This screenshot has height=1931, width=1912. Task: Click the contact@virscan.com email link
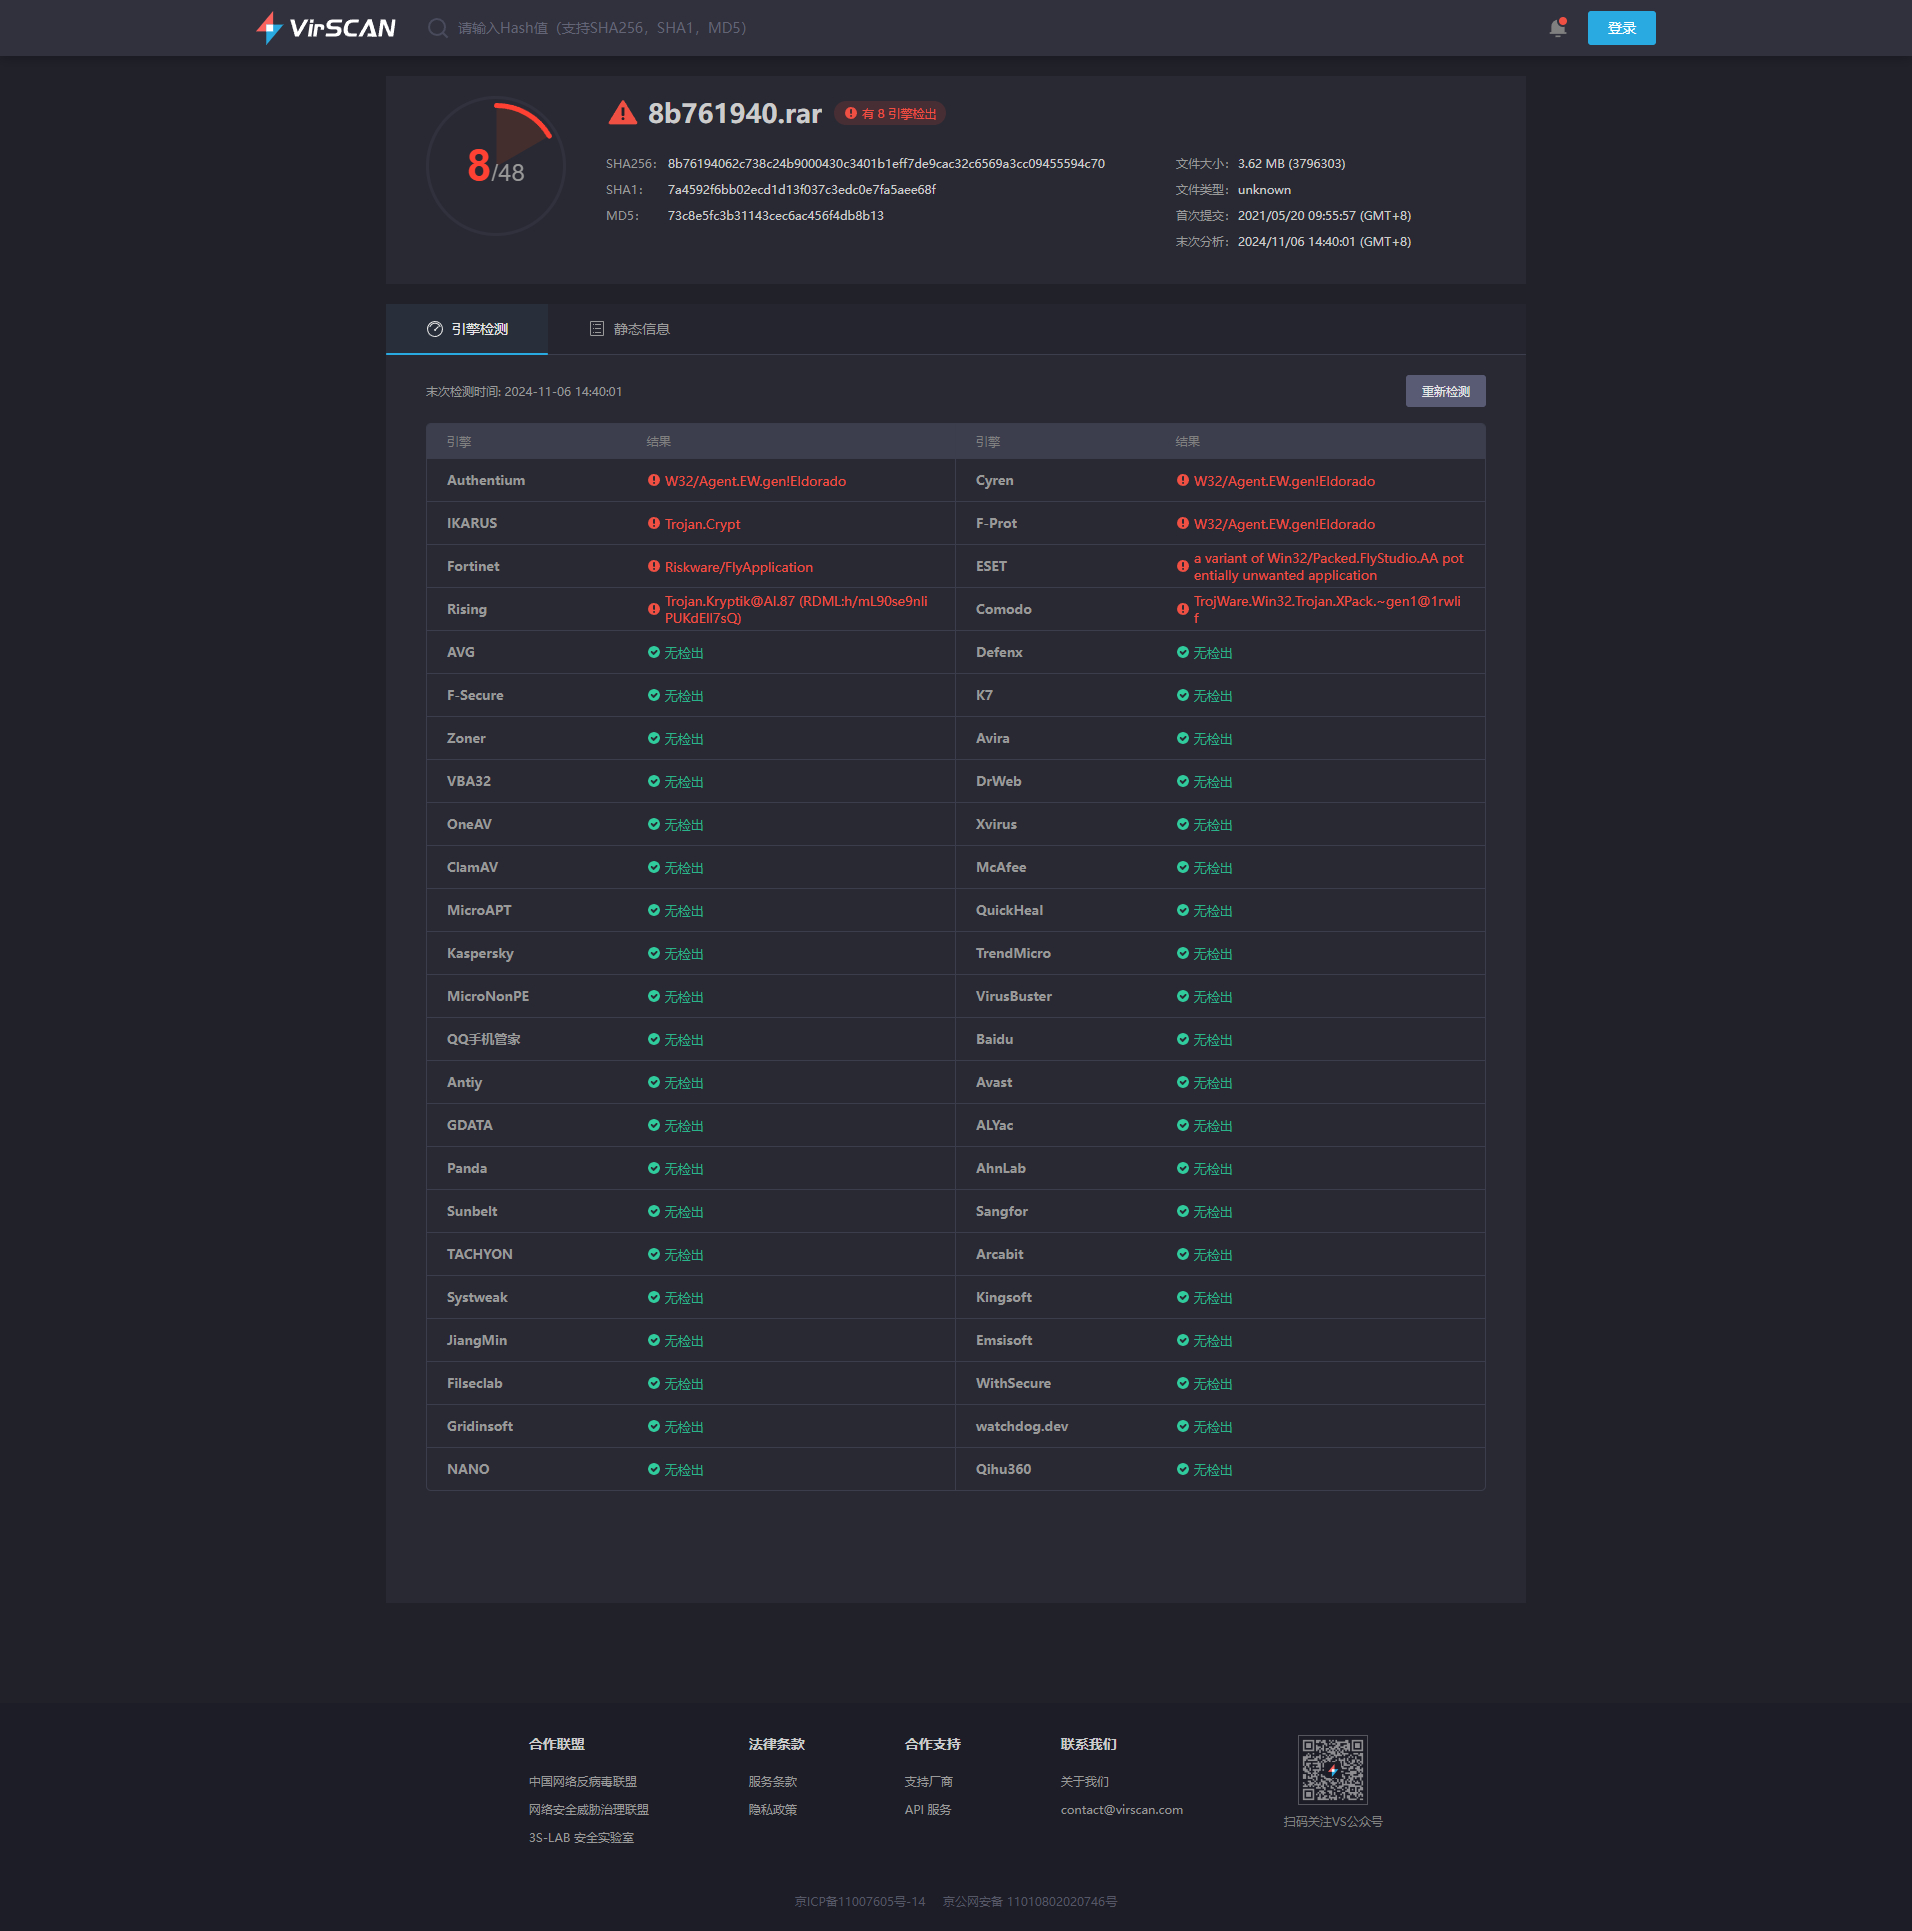pos(1121,1810)
